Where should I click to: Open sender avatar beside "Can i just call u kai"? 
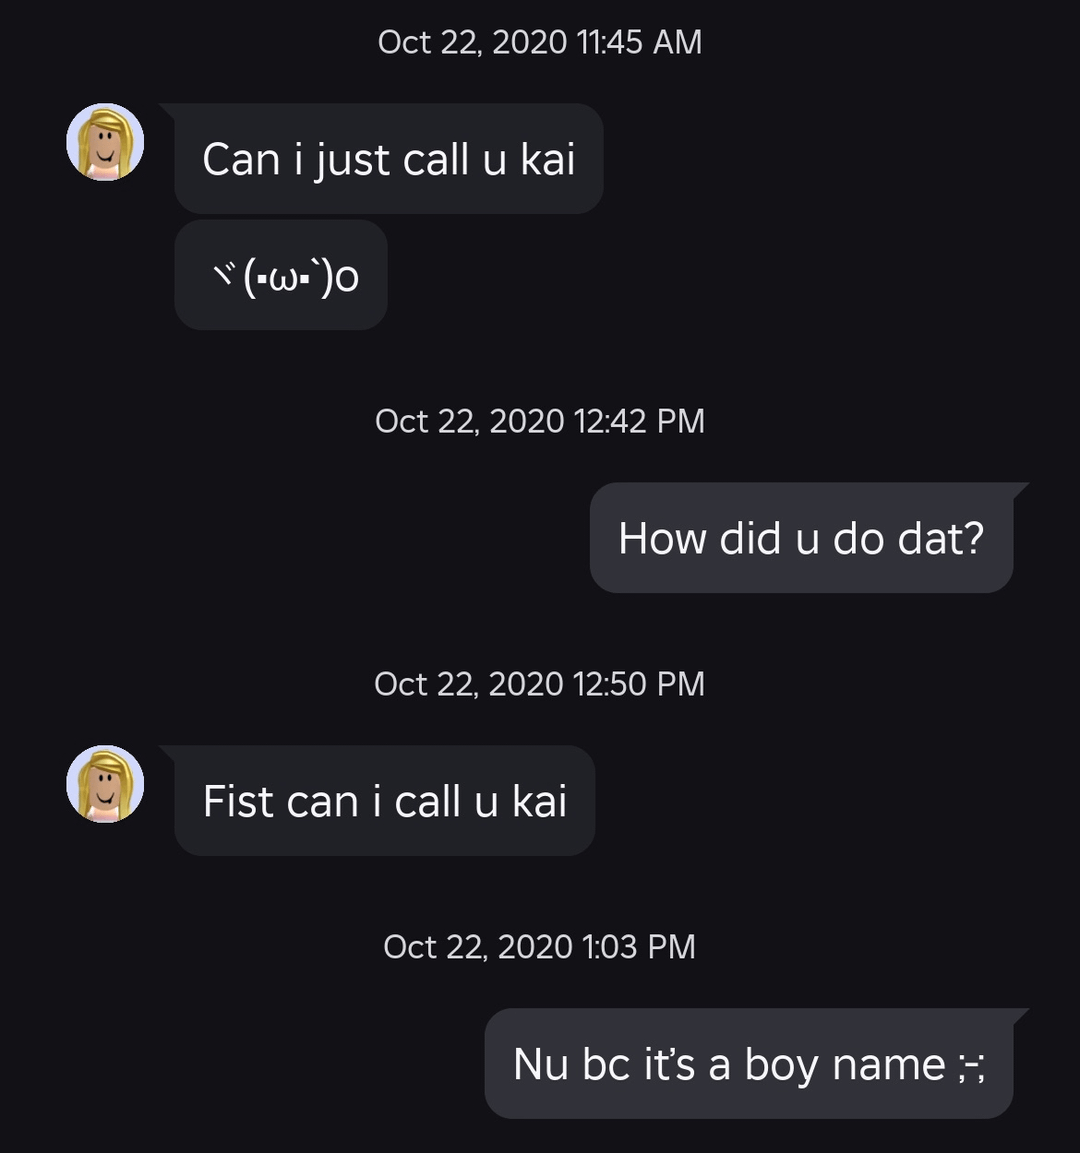click(105, 142)
